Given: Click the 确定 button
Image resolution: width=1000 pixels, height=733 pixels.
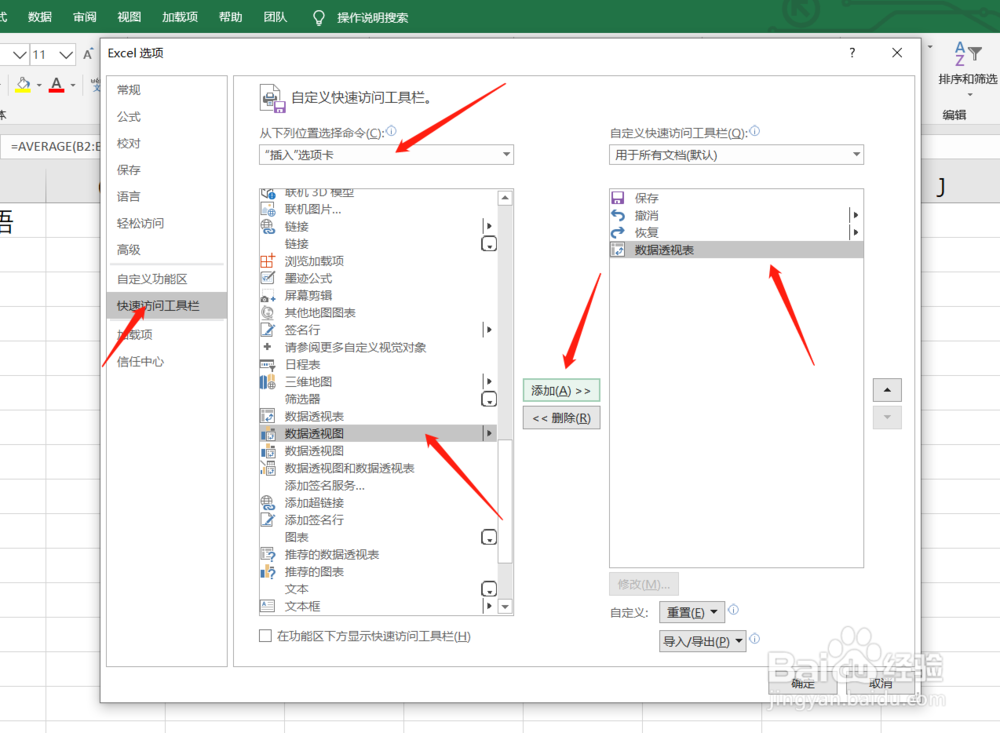Looking at the screenshot, I should pos(802,683).
